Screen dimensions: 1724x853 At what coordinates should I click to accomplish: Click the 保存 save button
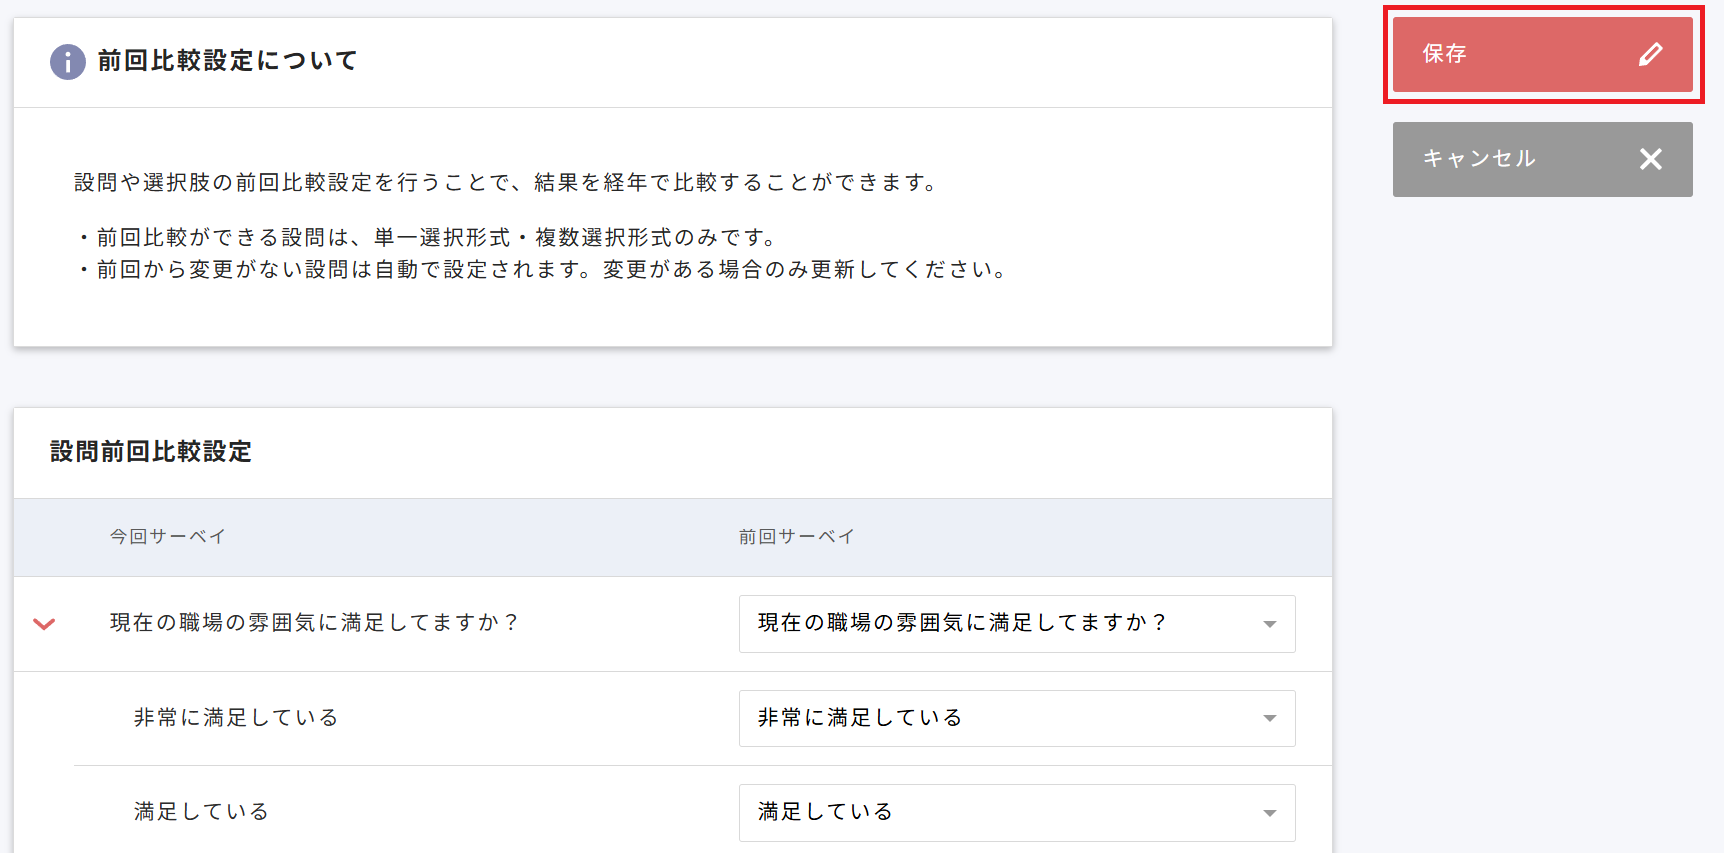pyautogui.click(x=1542, y=54)
